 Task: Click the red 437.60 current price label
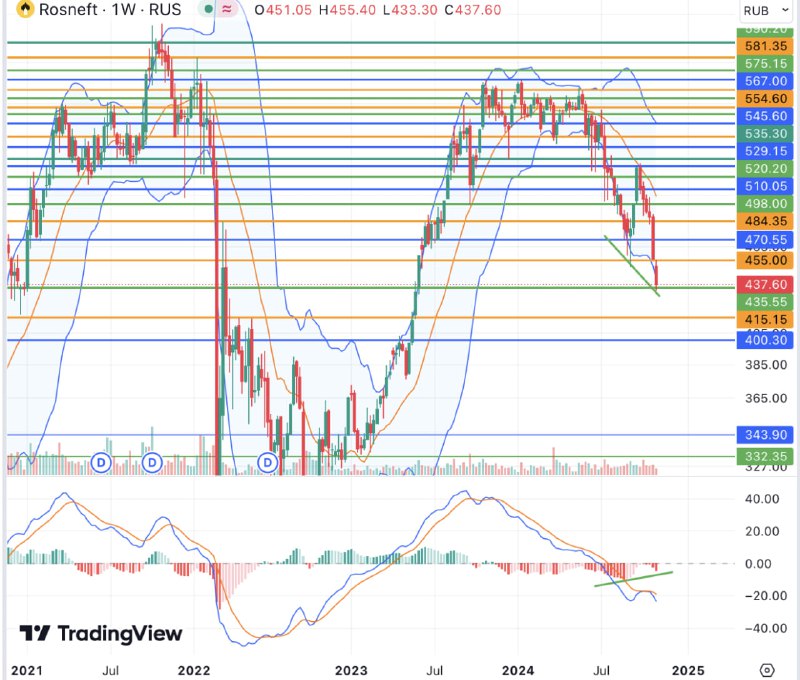pos(765,284)
